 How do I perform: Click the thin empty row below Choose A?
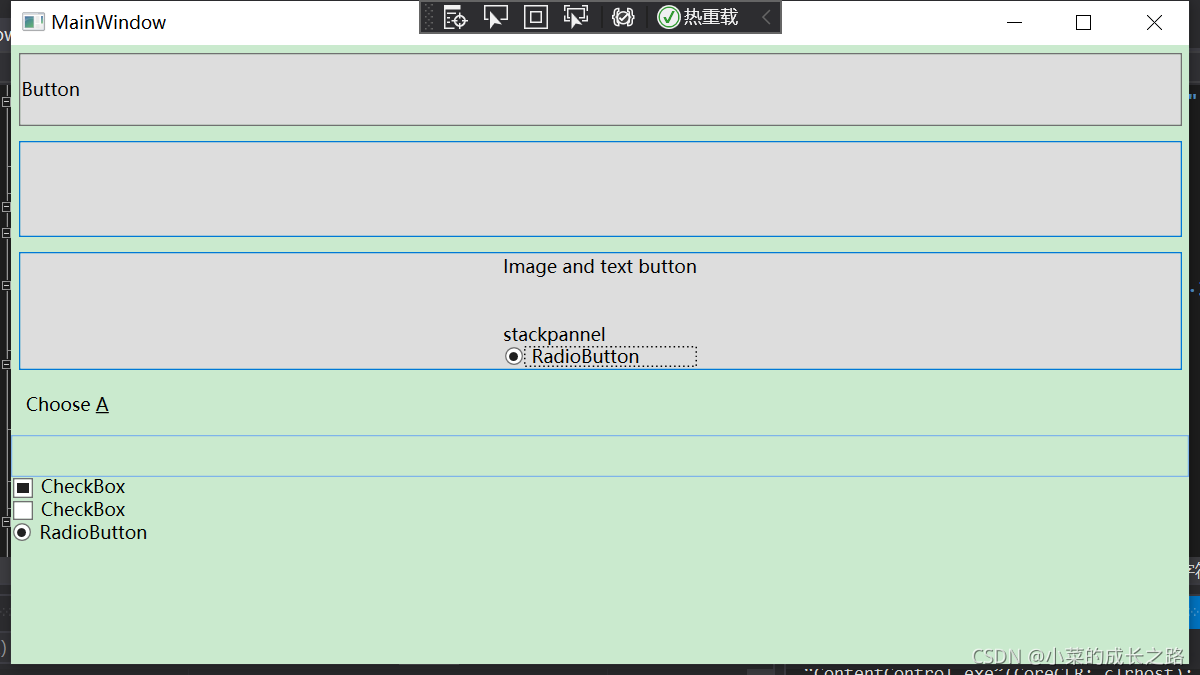coord(600,453)
